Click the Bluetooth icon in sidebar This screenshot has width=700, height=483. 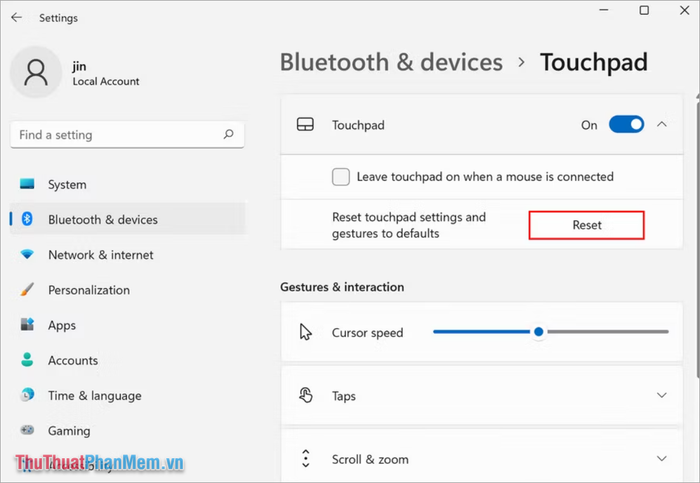click(27, 219)
